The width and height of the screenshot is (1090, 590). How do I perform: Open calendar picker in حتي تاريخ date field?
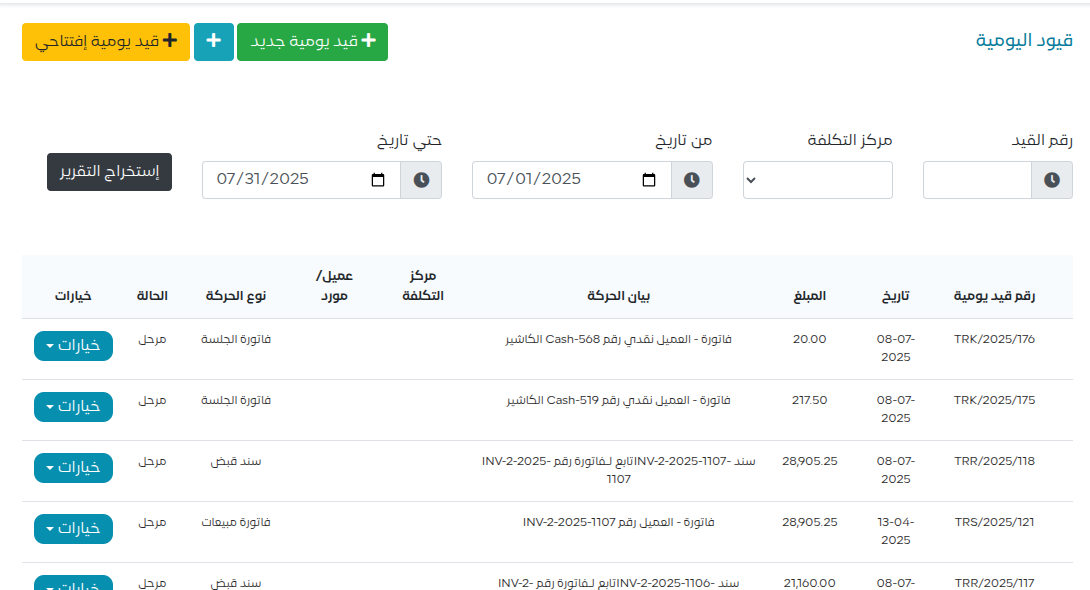coord(378,180)
